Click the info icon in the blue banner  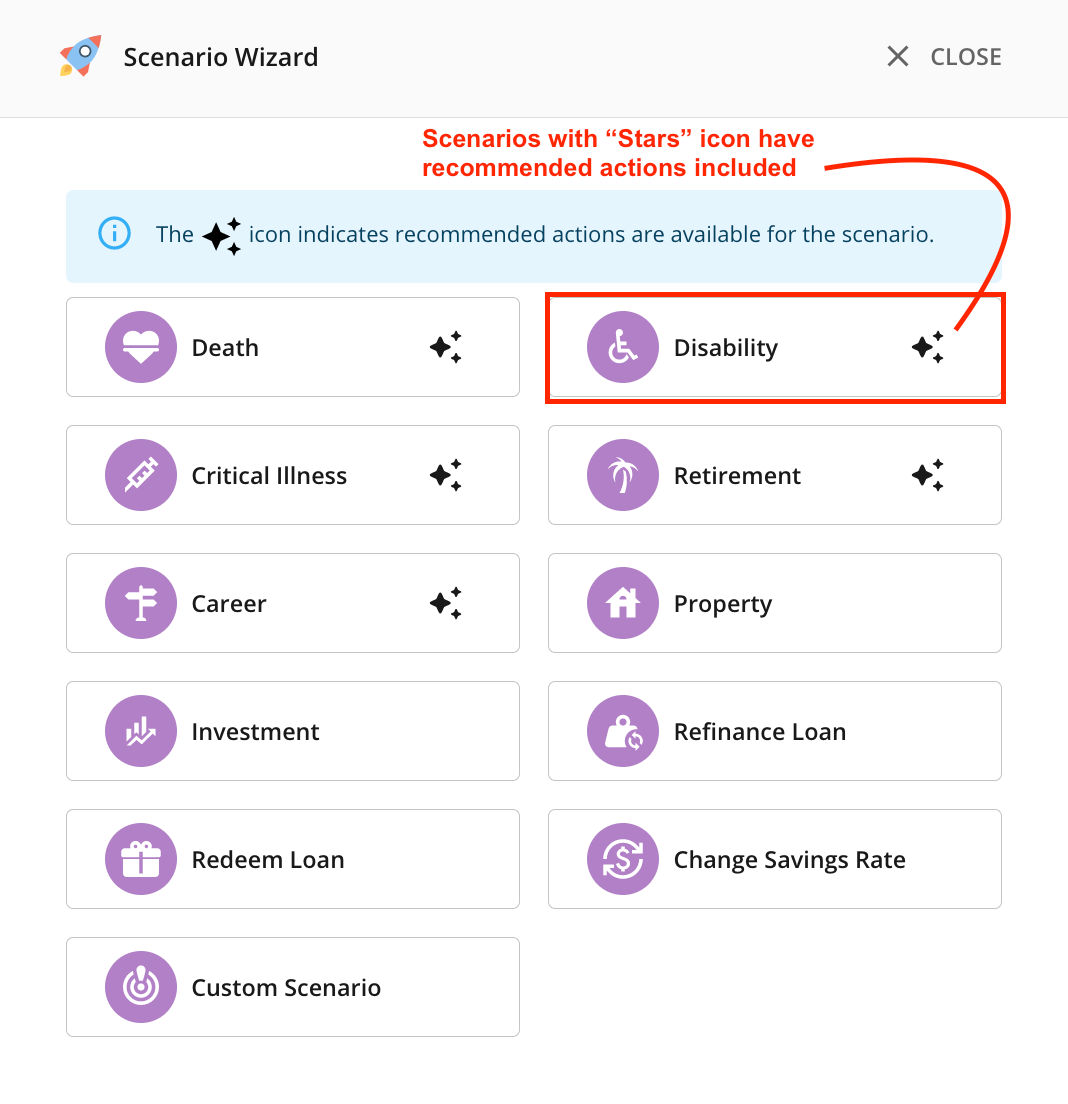(x=114, y=234)
